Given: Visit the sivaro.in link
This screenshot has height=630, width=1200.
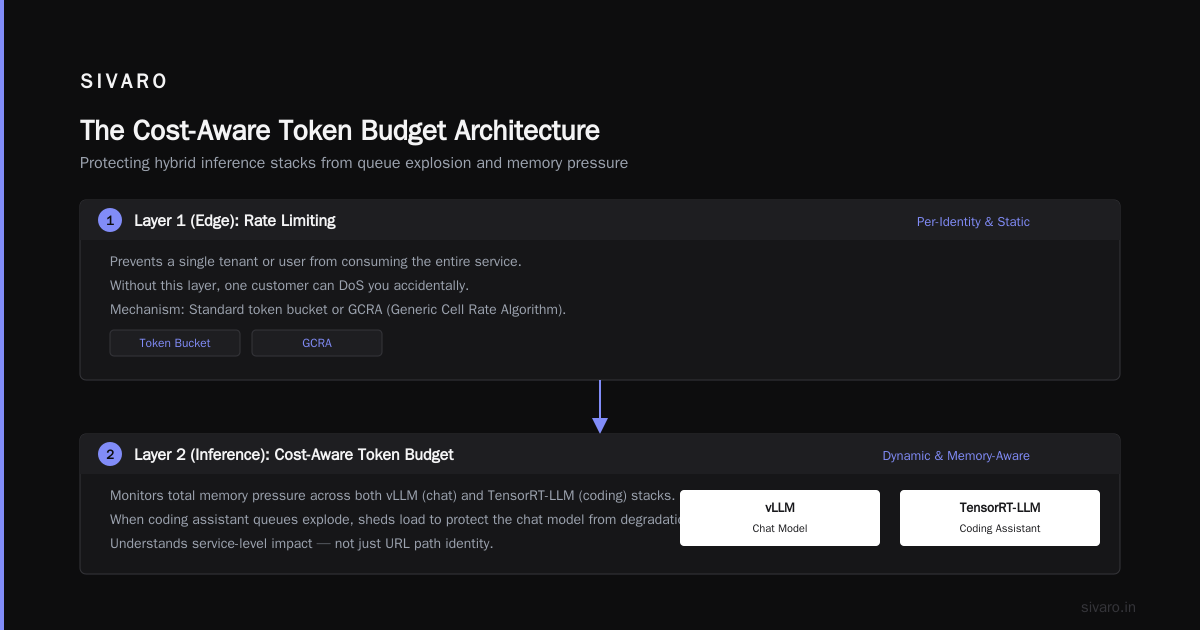Looking at the screenshot, I should [x=1109, y=607].
